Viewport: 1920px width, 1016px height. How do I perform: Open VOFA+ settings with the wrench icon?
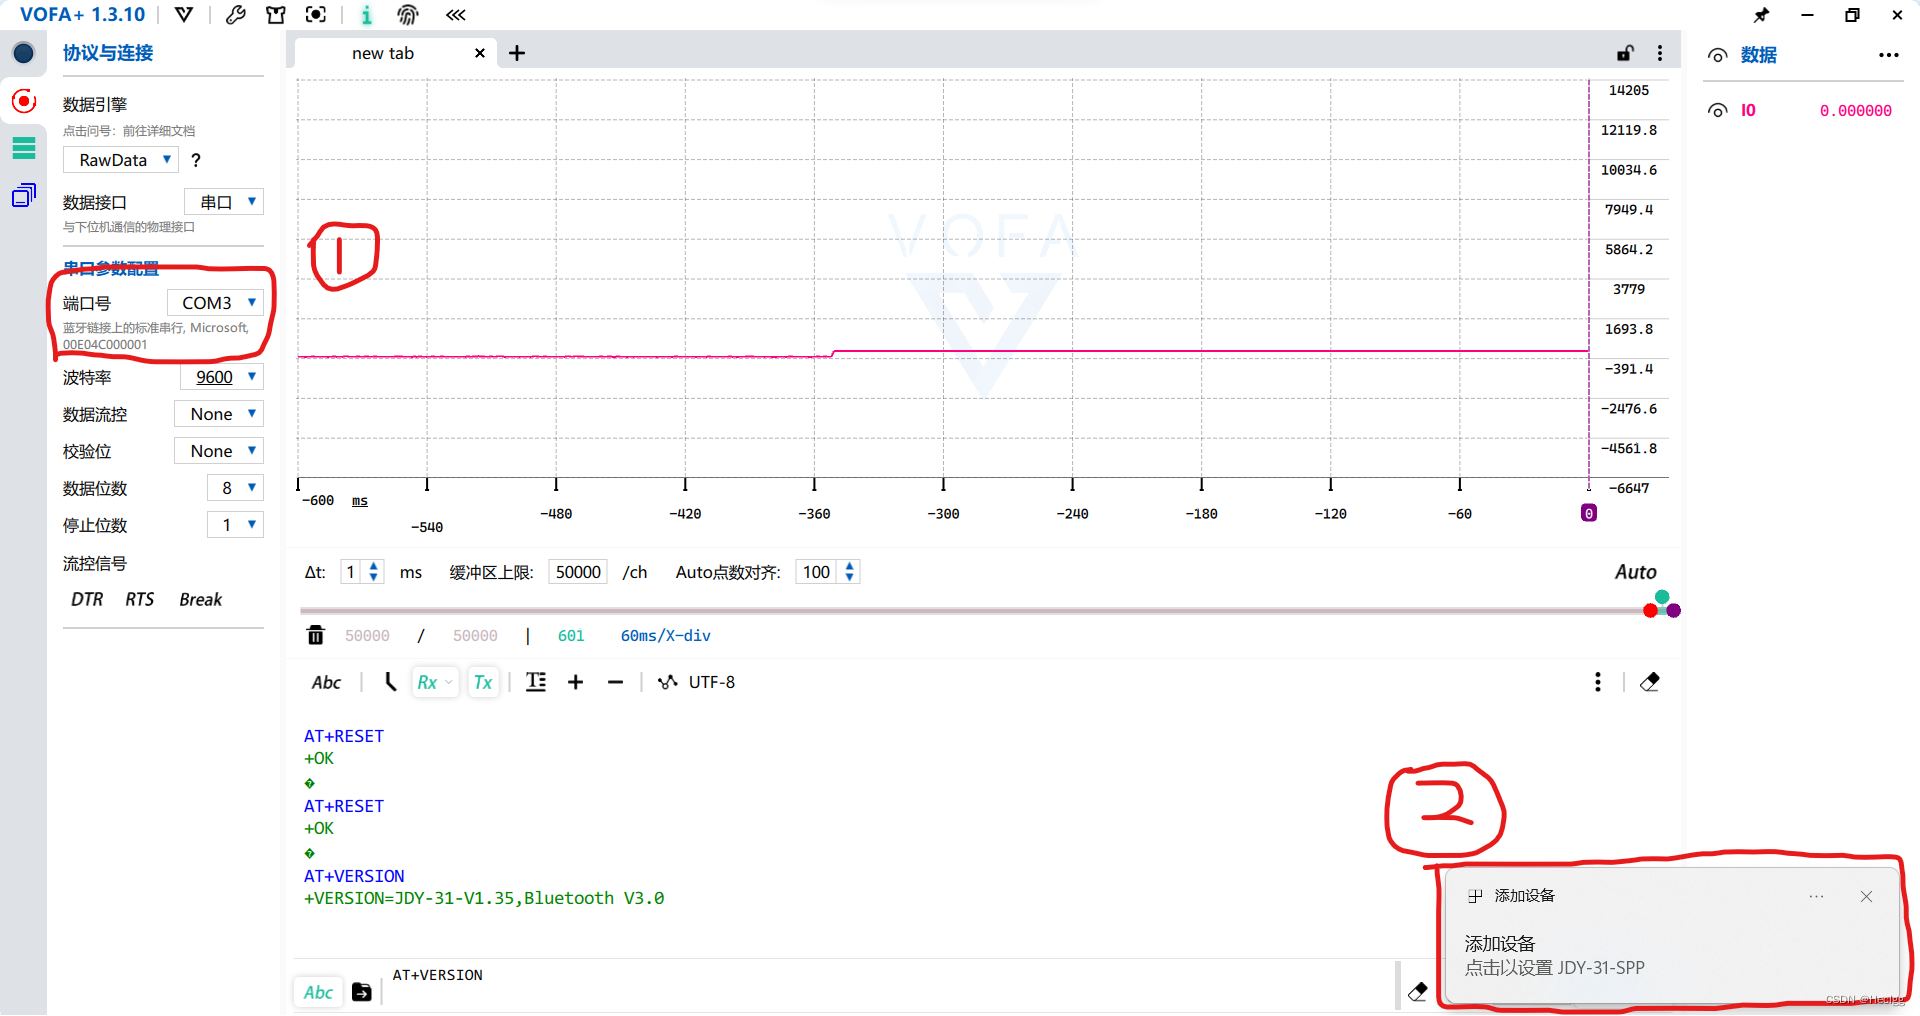[x=236, y=15]
